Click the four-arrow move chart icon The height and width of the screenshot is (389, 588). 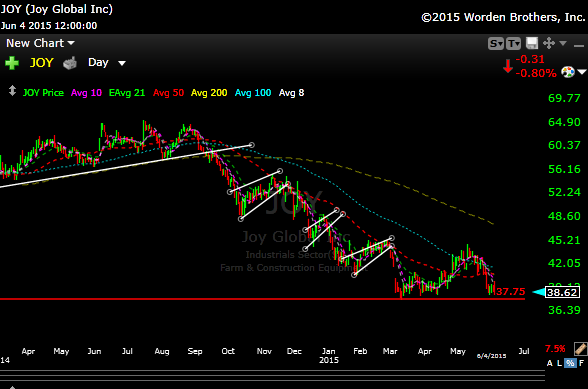549,43
